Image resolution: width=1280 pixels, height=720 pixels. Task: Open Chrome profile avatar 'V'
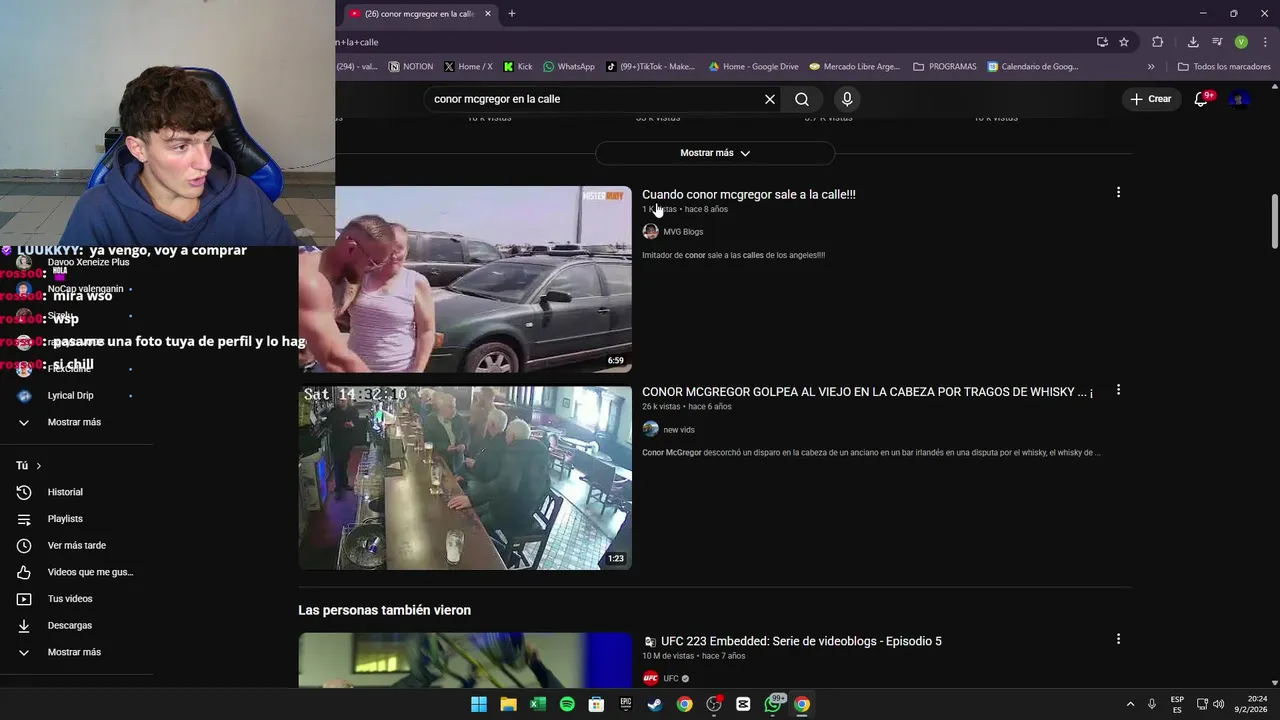(x=1241, y=42)
